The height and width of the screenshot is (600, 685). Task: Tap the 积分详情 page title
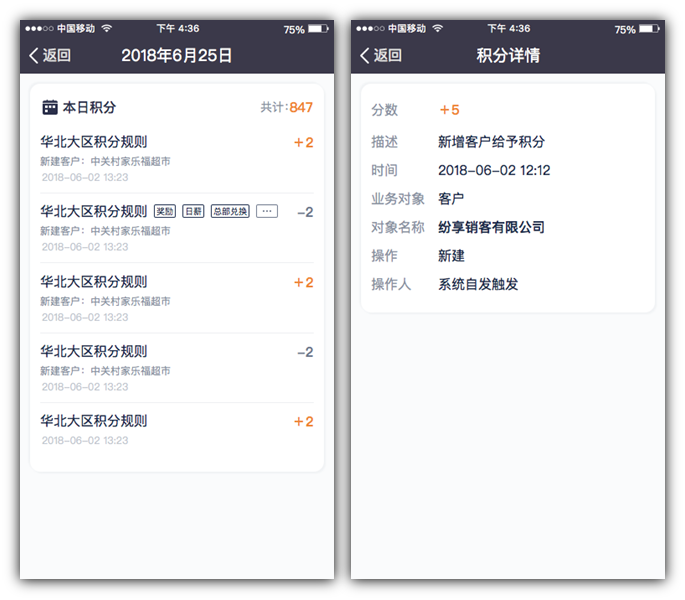pos(508,56)
